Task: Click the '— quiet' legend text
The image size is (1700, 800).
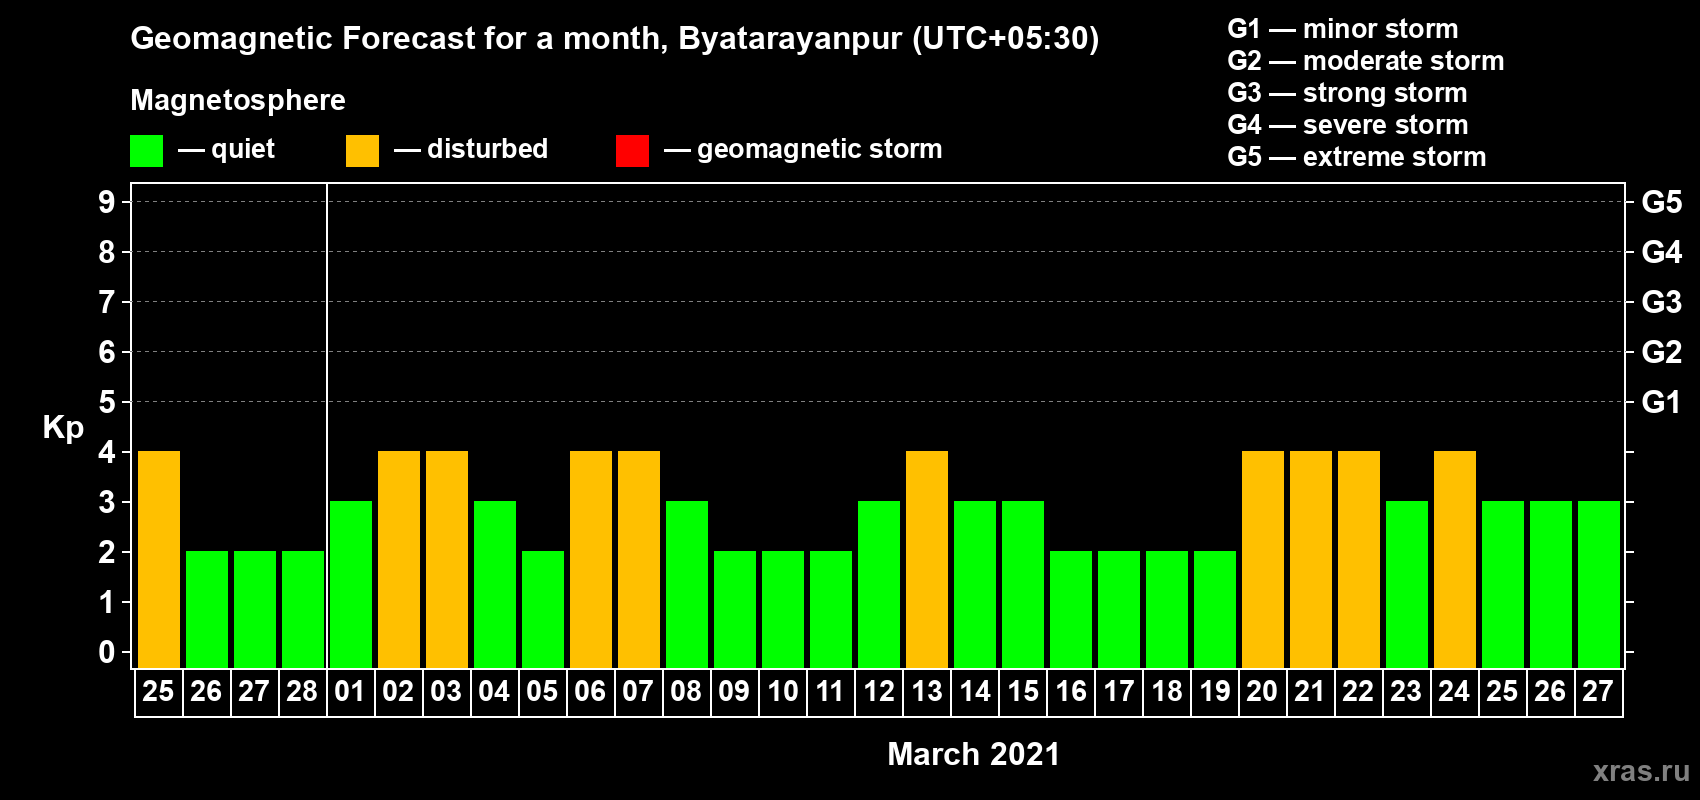Action: coord(226,149)
